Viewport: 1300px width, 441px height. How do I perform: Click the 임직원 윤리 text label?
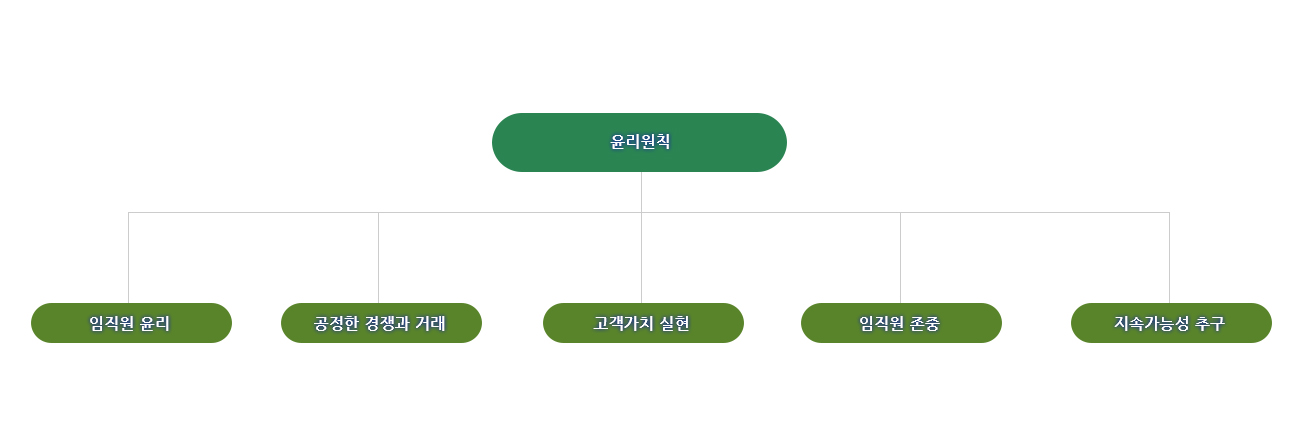[129, 324]
